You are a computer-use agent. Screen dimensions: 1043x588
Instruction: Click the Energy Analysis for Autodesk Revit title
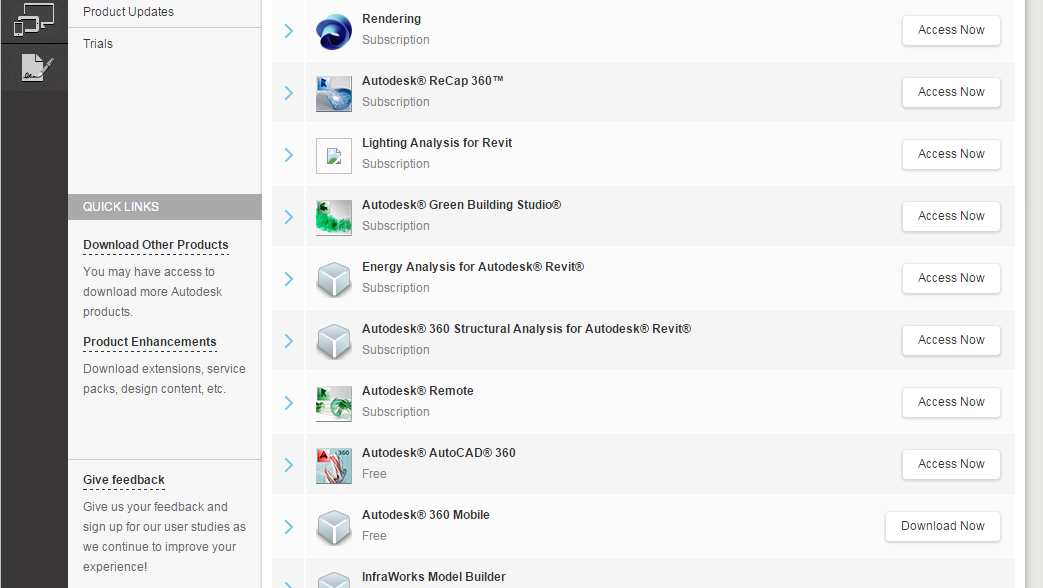click(x=473, y=267)
